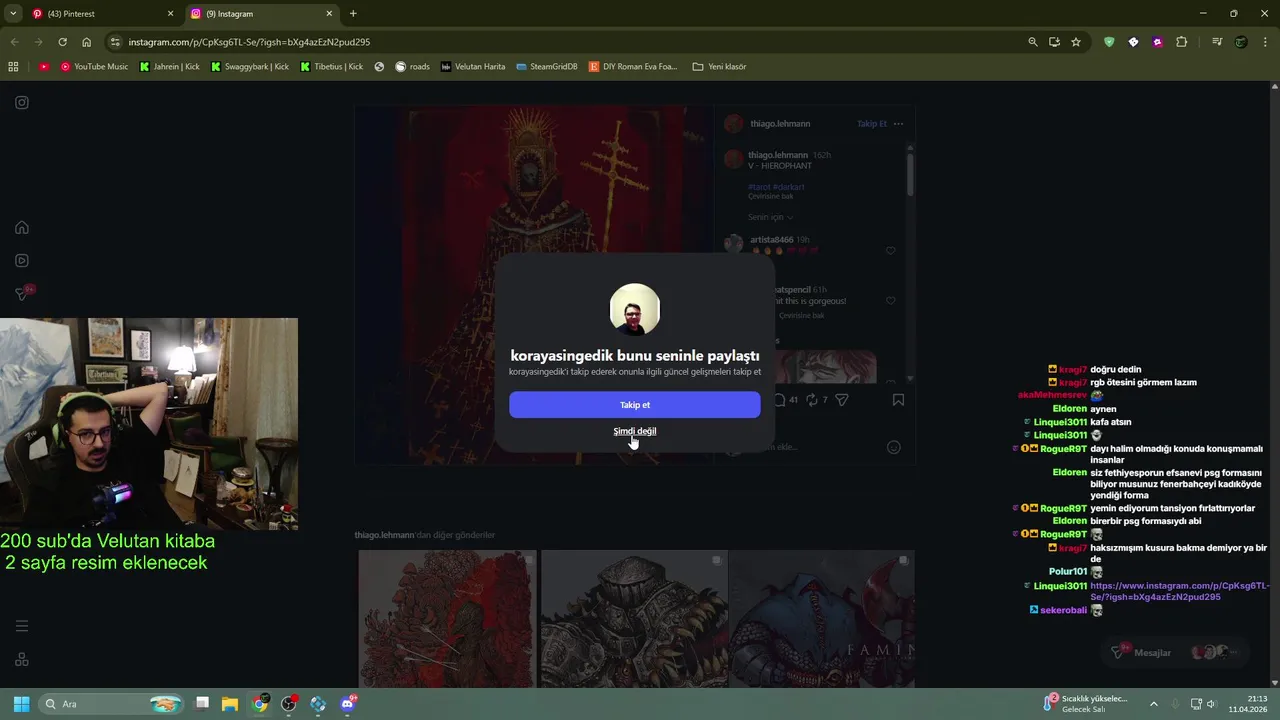This screenshot has width=1280, height=720.
Task: Click the Windows taskbar search box
Action: coord(113,704)
